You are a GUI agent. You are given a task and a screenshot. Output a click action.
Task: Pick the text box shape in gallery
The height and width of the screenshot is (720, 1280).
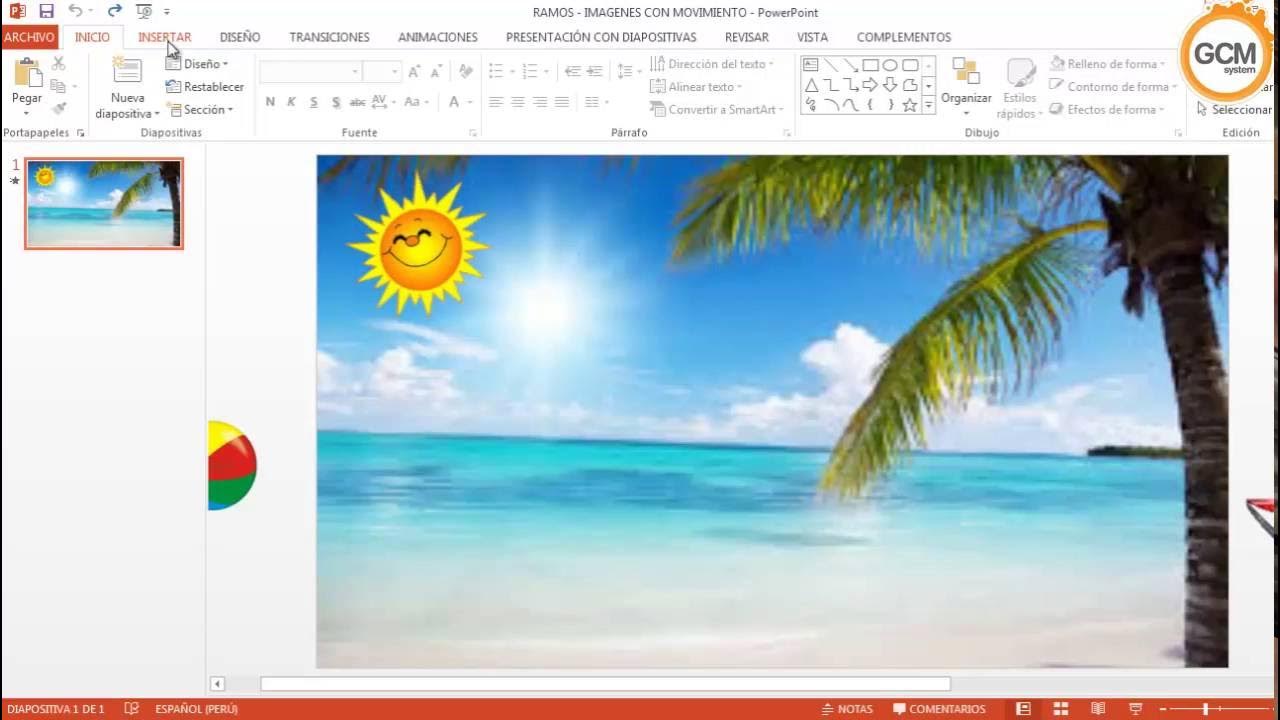pyautogui.click(x=811, y=65)
